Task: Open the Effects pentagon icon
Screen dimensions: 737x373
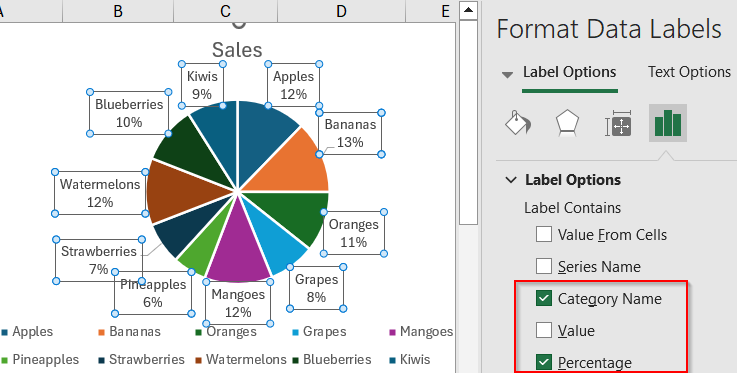Action: pyautogui.click(x=567, y=123)
